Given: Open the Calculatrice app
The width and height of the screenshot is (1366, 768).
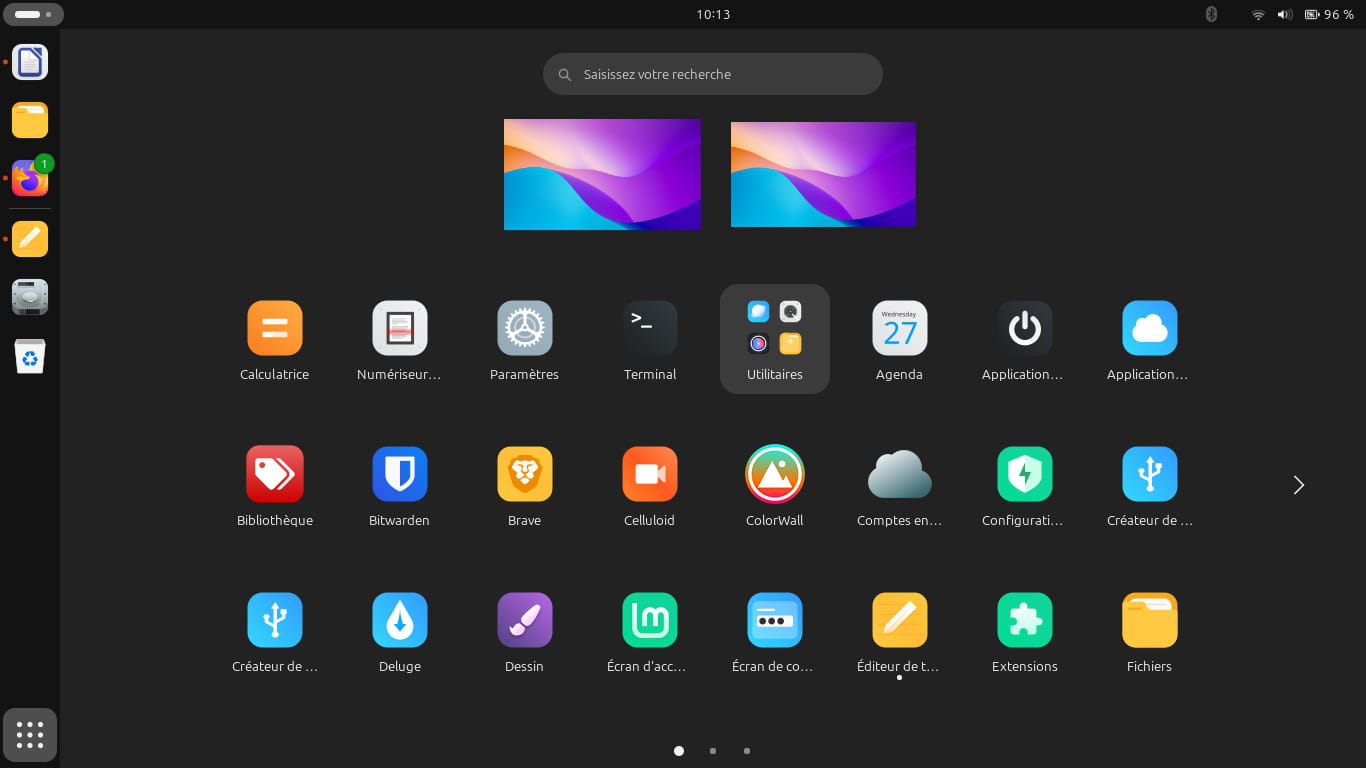Looking at the screenshot, I should pyautogui.click(x=275, y=340).
